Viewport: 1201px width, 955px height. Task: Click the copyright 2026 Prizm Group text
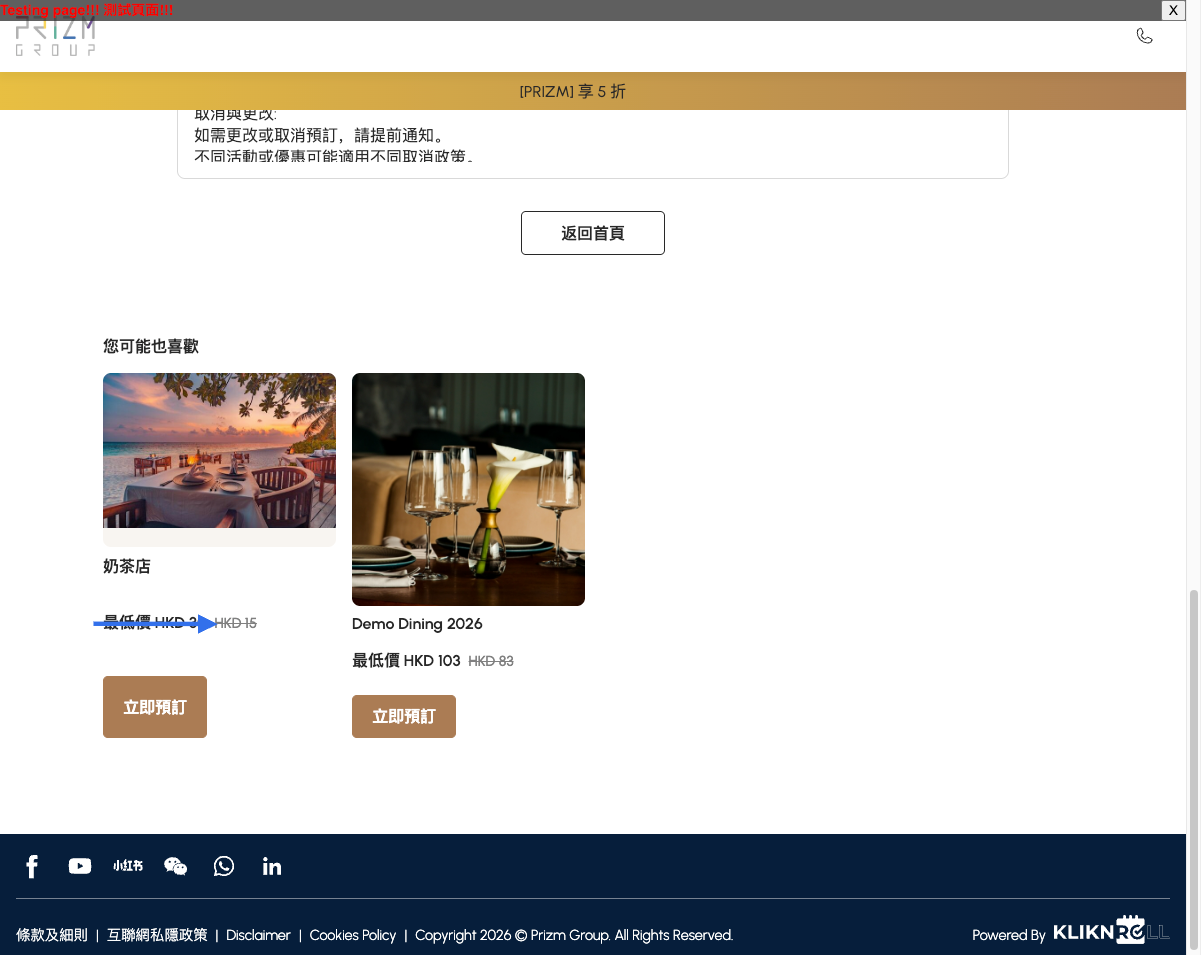(x=574, y=935)
